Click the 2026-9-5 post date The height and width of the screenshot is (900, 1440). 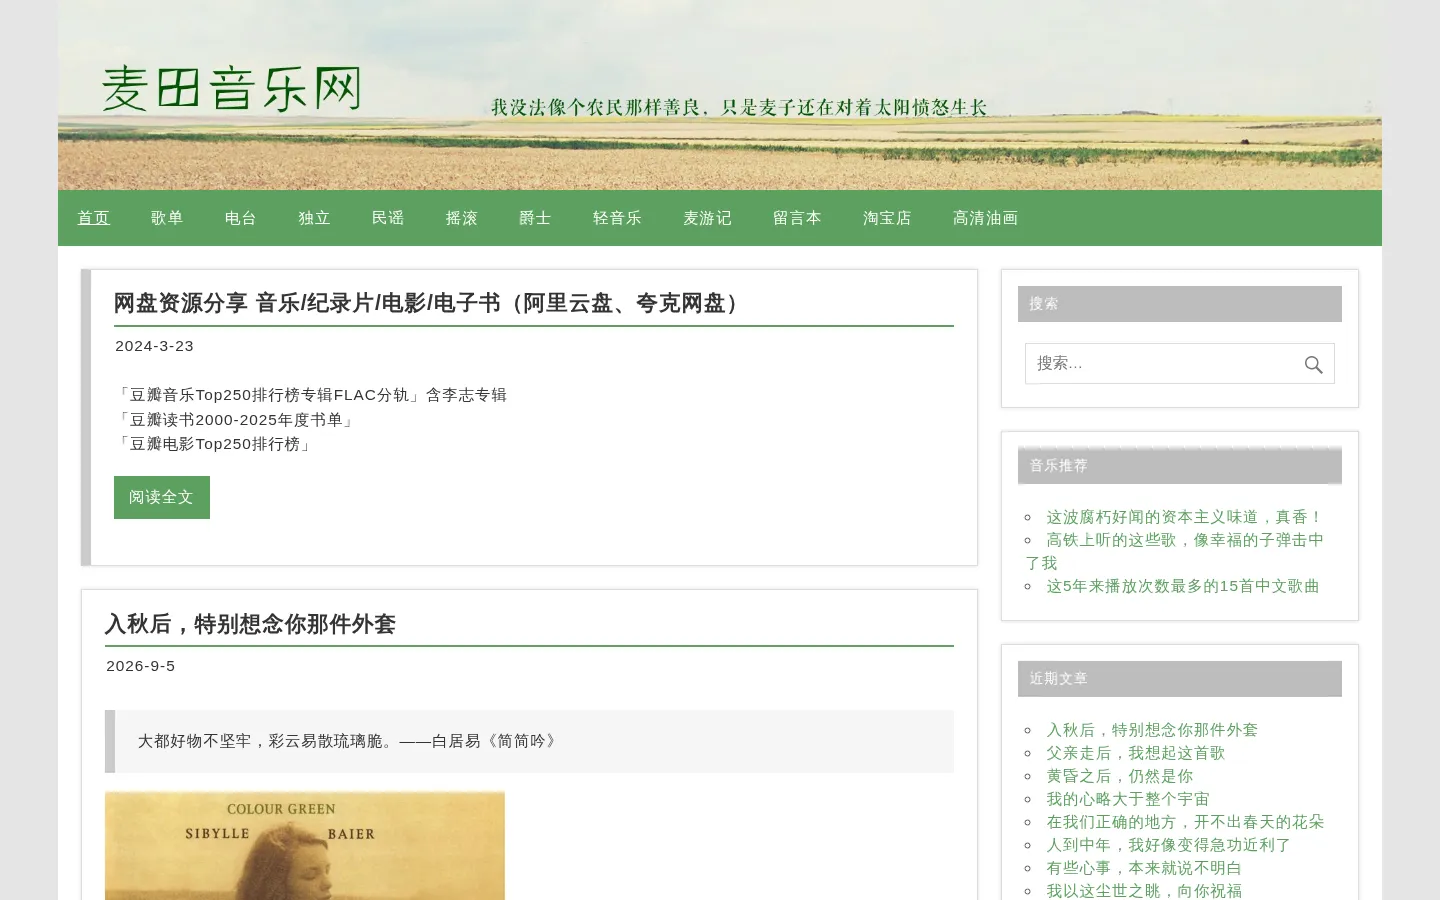[x=141, y=666]
